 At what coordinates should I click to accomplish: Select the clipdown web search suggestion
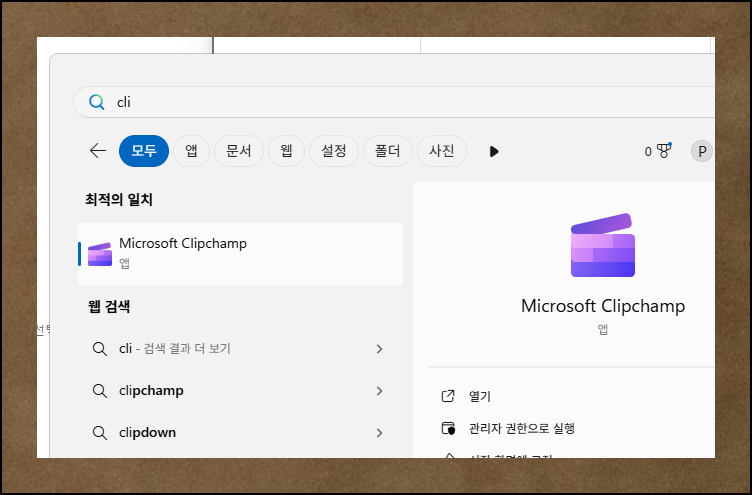click(240, 432)
